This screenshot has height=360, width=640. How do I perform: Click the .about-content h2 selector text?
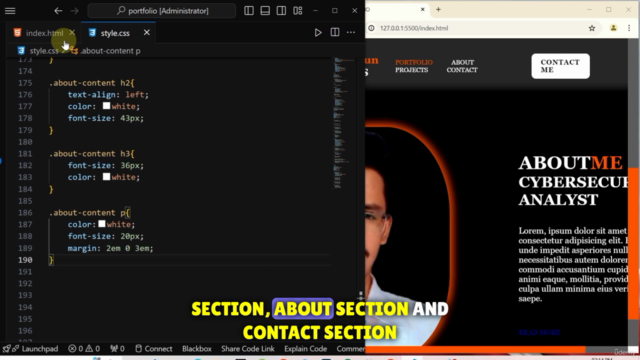89,83
